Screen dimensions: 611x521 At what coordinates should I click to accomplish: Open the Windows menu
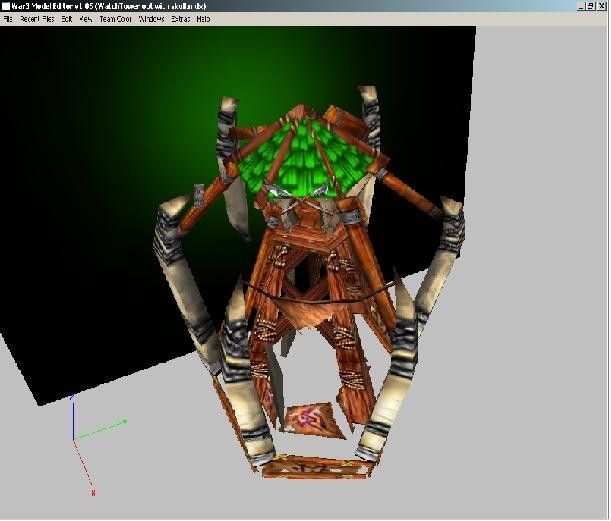click(x=152, y=19)
